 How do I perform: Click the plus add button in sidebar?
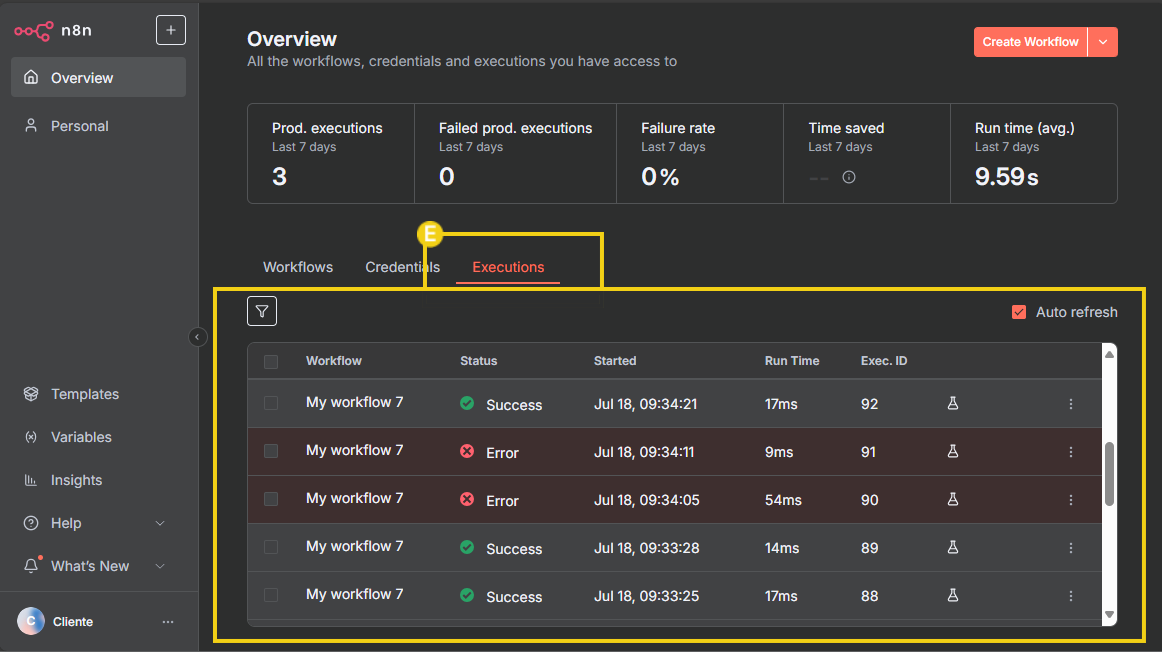(x=170, y=30)
